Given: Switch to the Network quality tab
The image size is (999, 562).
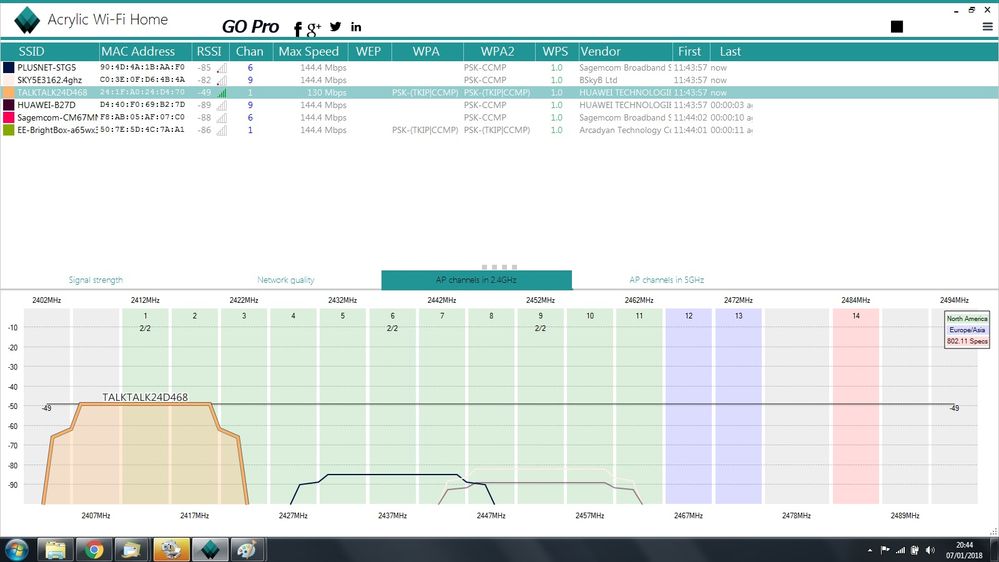Looking at the screenshot, I should [x=285, y=280].
